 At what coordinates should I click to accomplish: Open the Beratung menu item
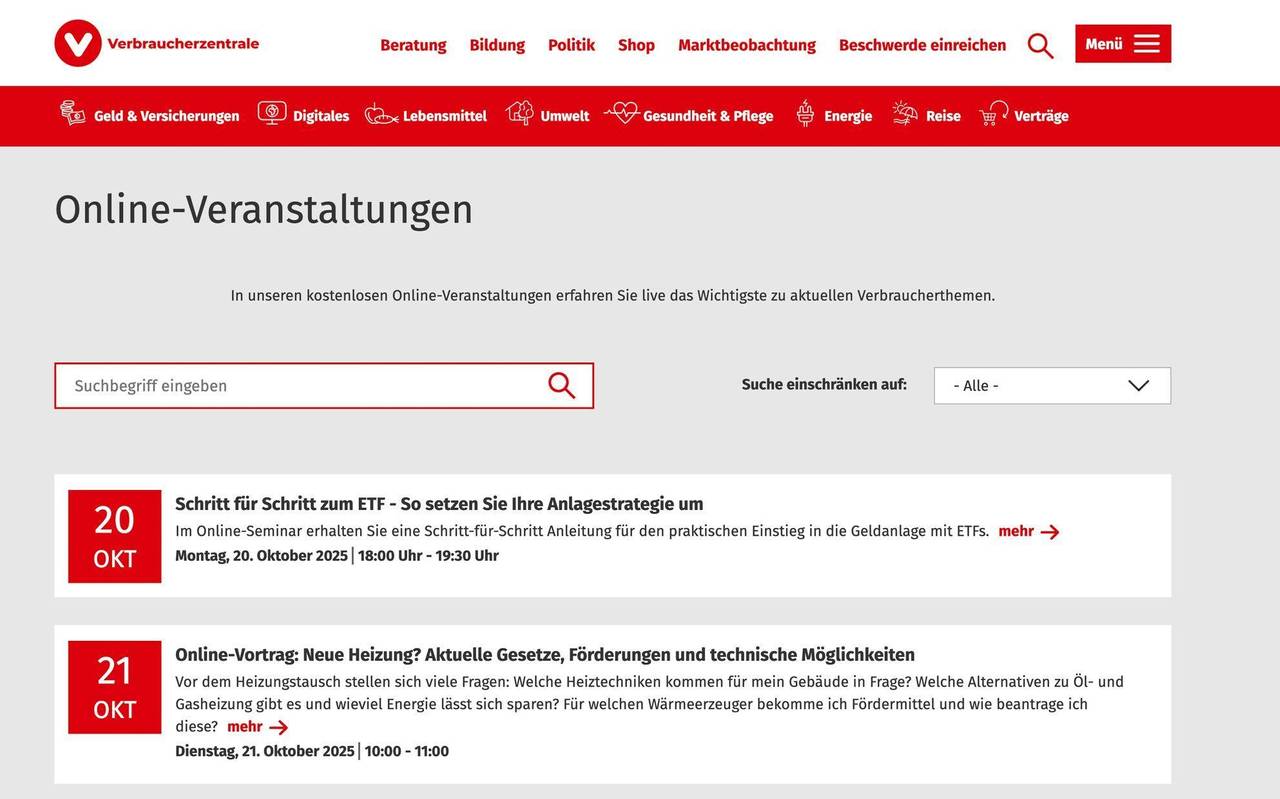click(x=413, y=45)
